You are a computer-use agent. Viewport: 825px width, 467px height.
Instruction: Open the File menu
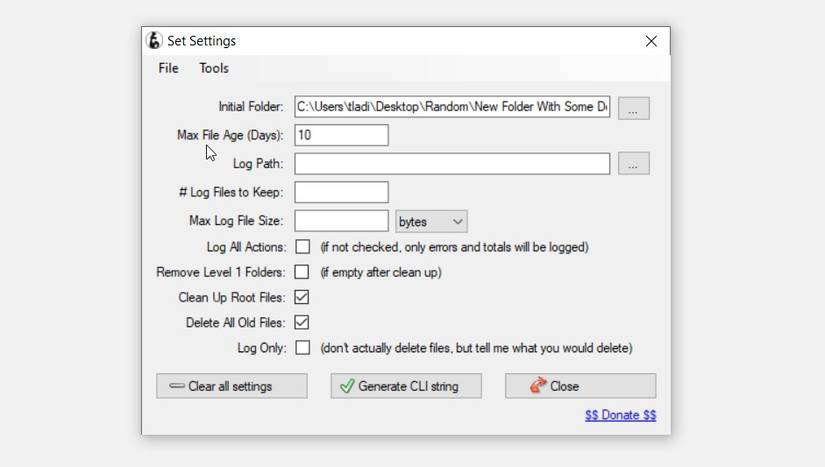(168, 68)
